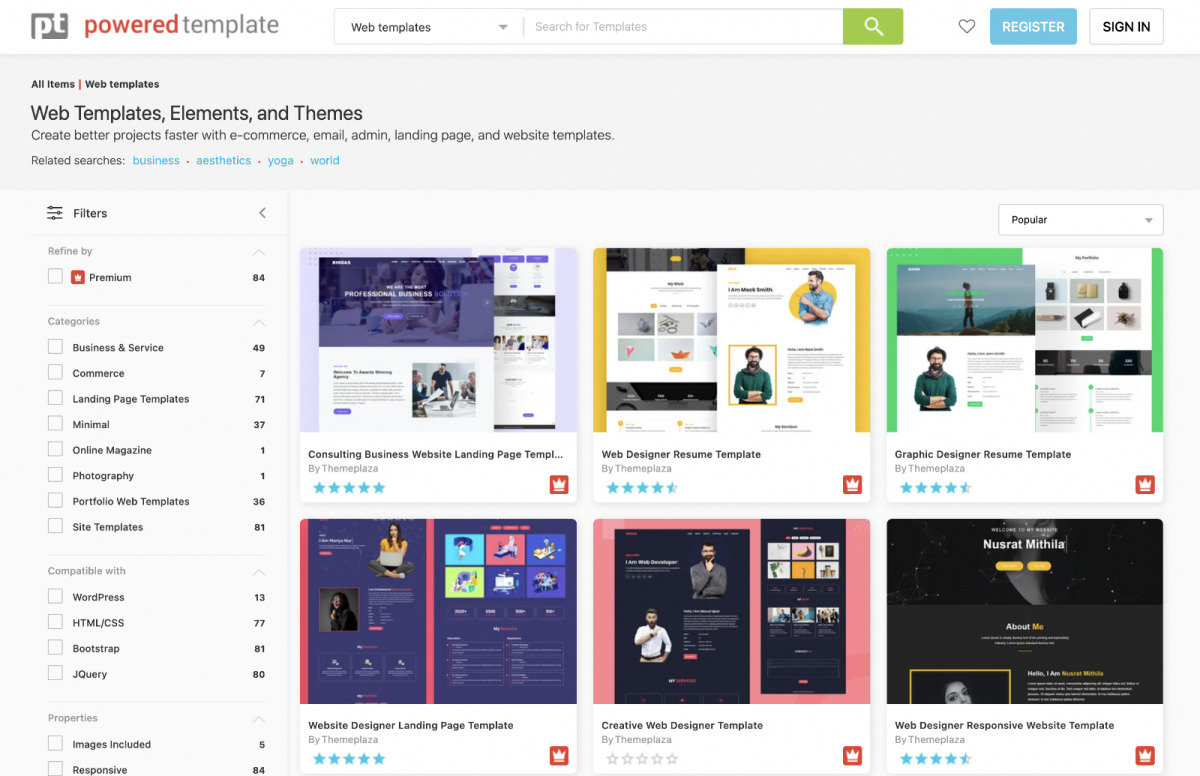Collapse filters panel with left chevron

(263, 213)
